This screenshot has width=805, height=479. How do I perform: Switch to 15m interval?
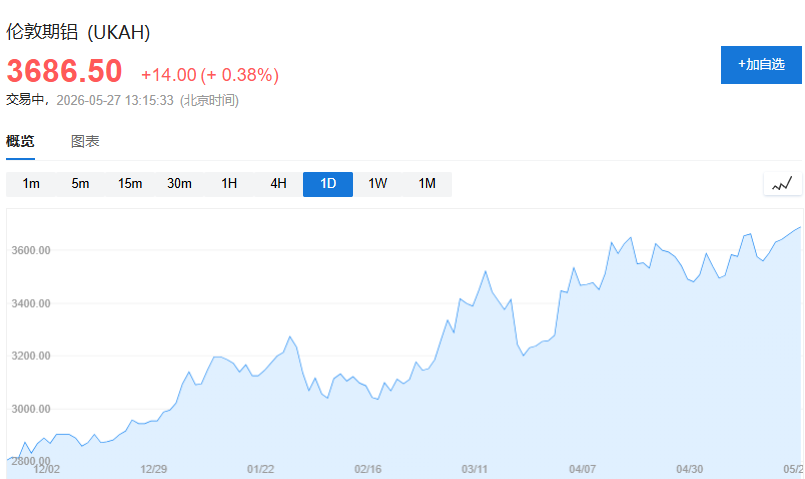130,184
